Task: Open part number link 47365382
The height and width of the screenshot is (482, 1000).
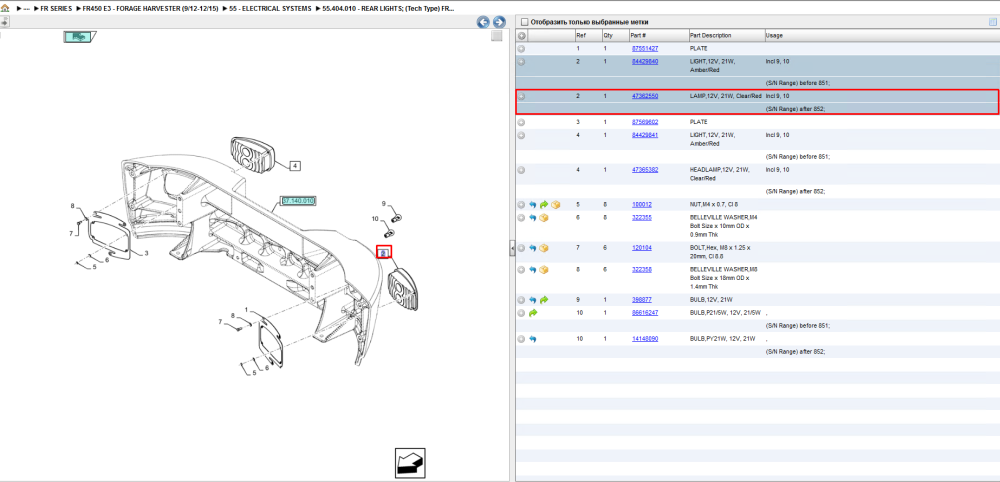Action: 645,170
